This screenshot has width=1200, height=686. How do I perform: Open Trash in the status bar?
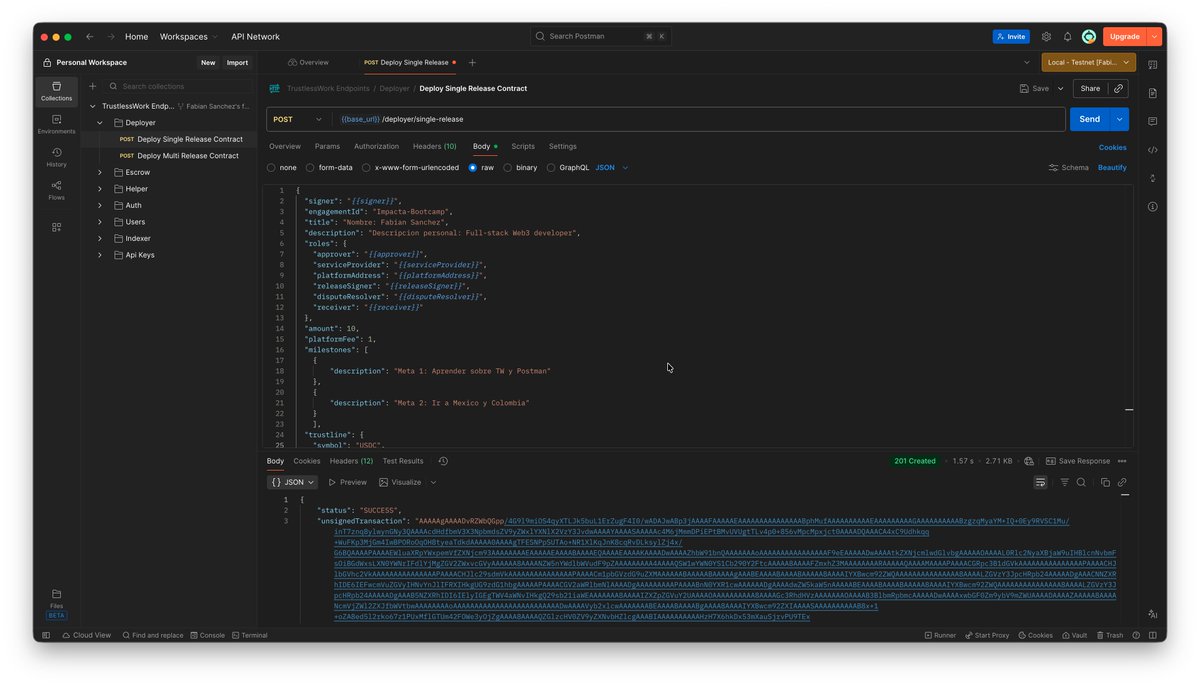(1109, 635)
